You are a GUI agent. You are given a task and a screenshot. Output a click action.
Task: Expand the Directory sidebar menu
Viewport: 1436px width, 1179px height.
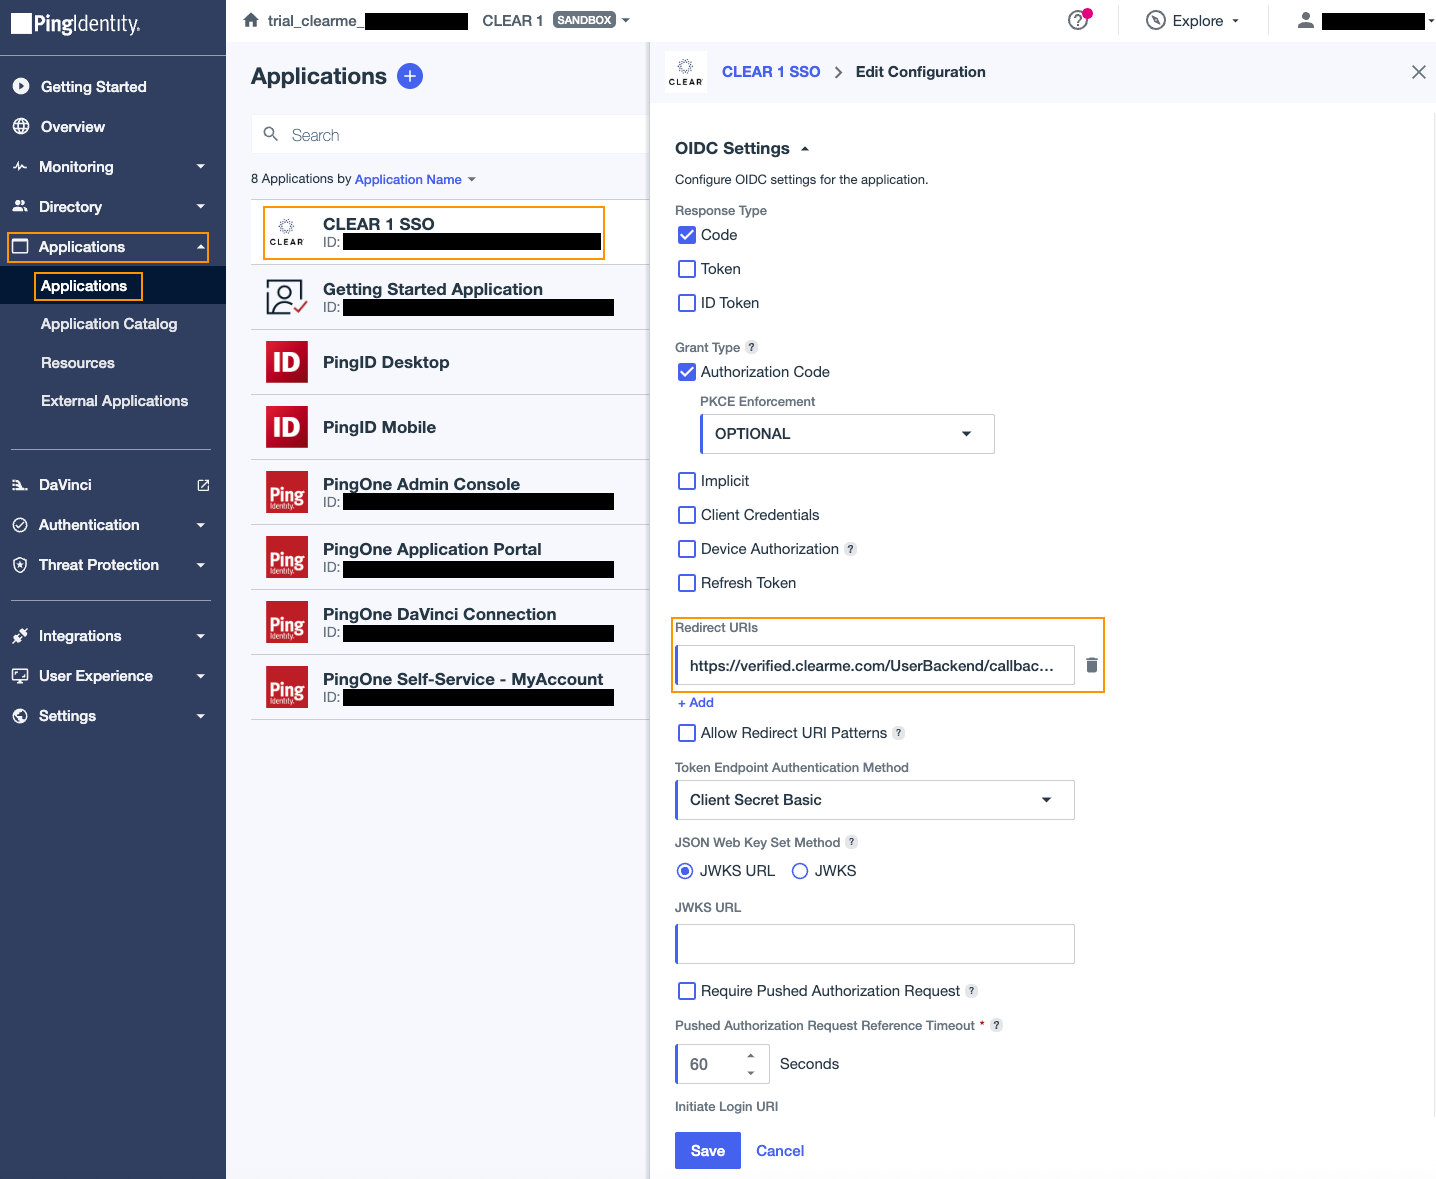pos(201,207)
